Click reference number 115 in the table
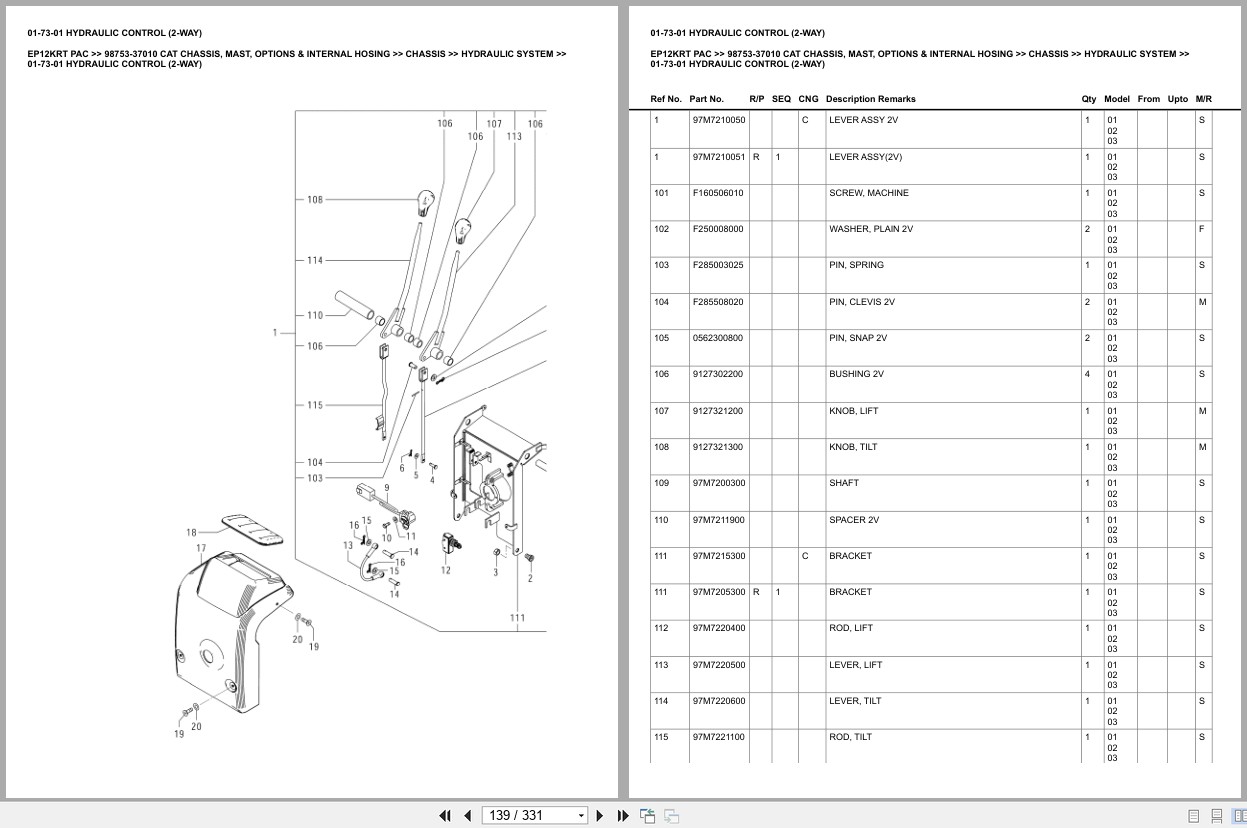The height and width of the screenshot is (828, 1247). (x=661, y=737)
